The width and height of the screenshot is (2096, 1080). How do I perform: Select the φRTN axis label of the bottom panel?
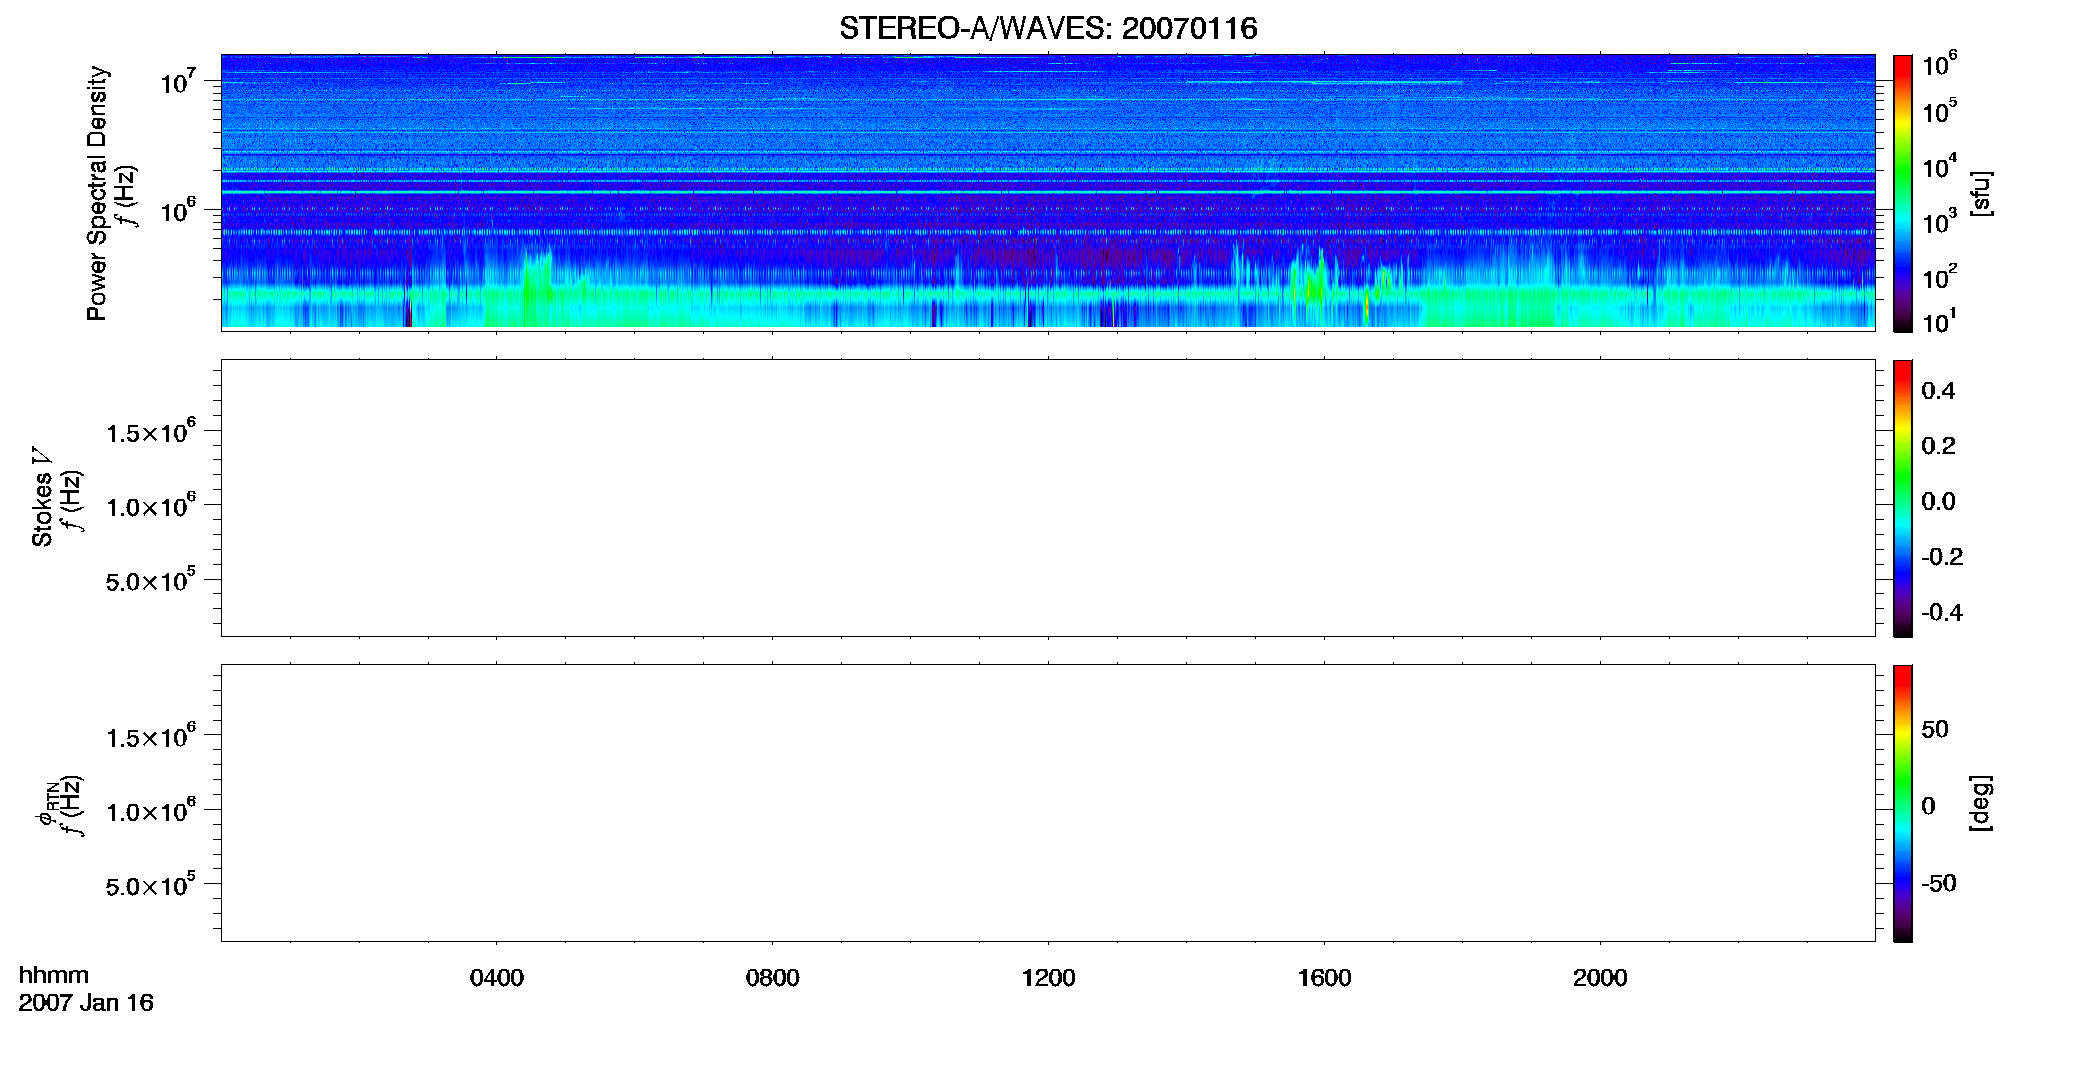(46, 803)
